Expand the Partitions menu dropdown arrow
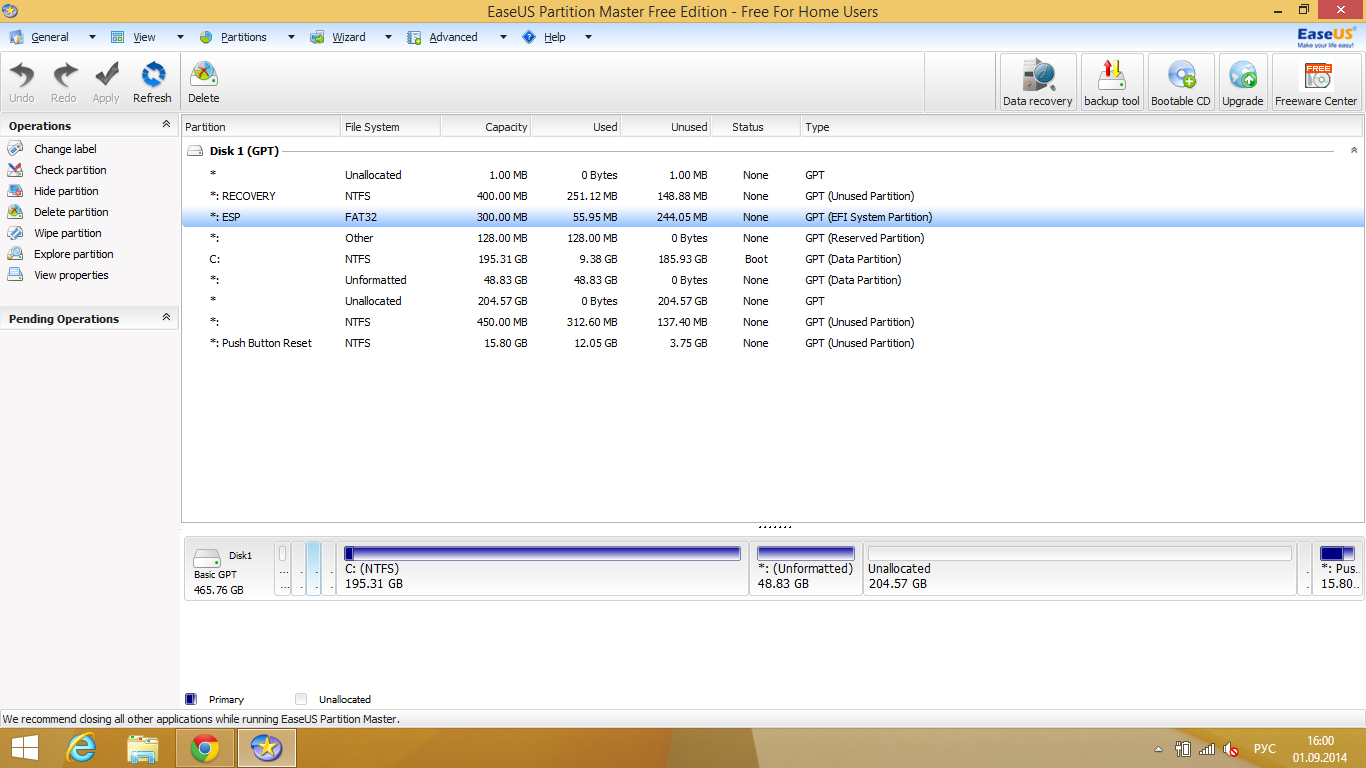Image resolution: width=1366 pixels, height=768 pixels. (291, 37)
